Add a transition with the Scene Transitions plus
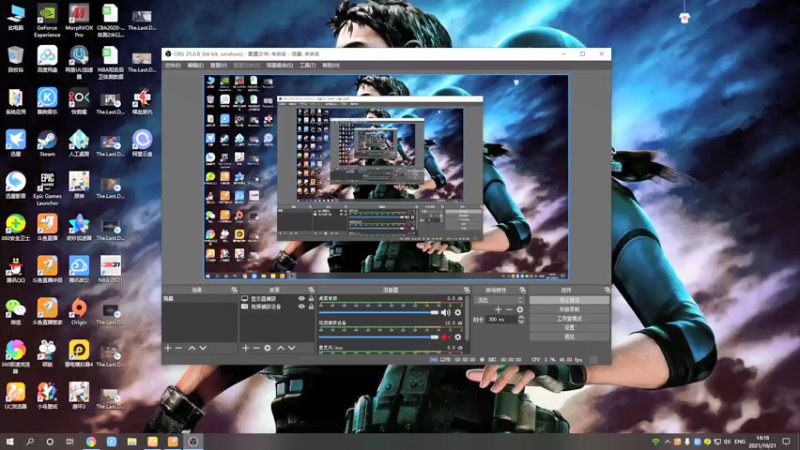This screenshot has height=450, width=800. [498, 309]
